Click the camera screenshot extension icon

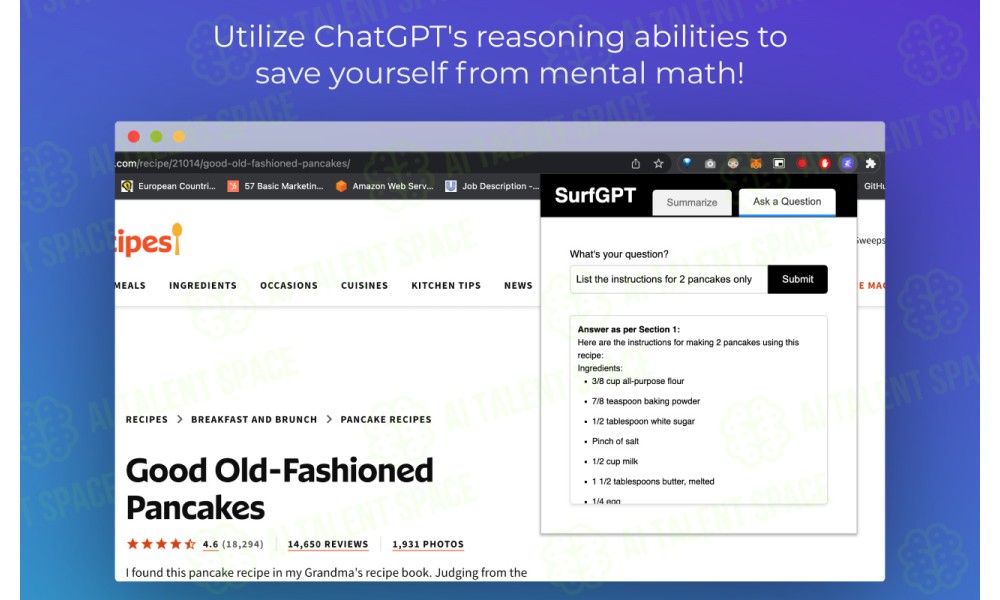click(710, 164)
